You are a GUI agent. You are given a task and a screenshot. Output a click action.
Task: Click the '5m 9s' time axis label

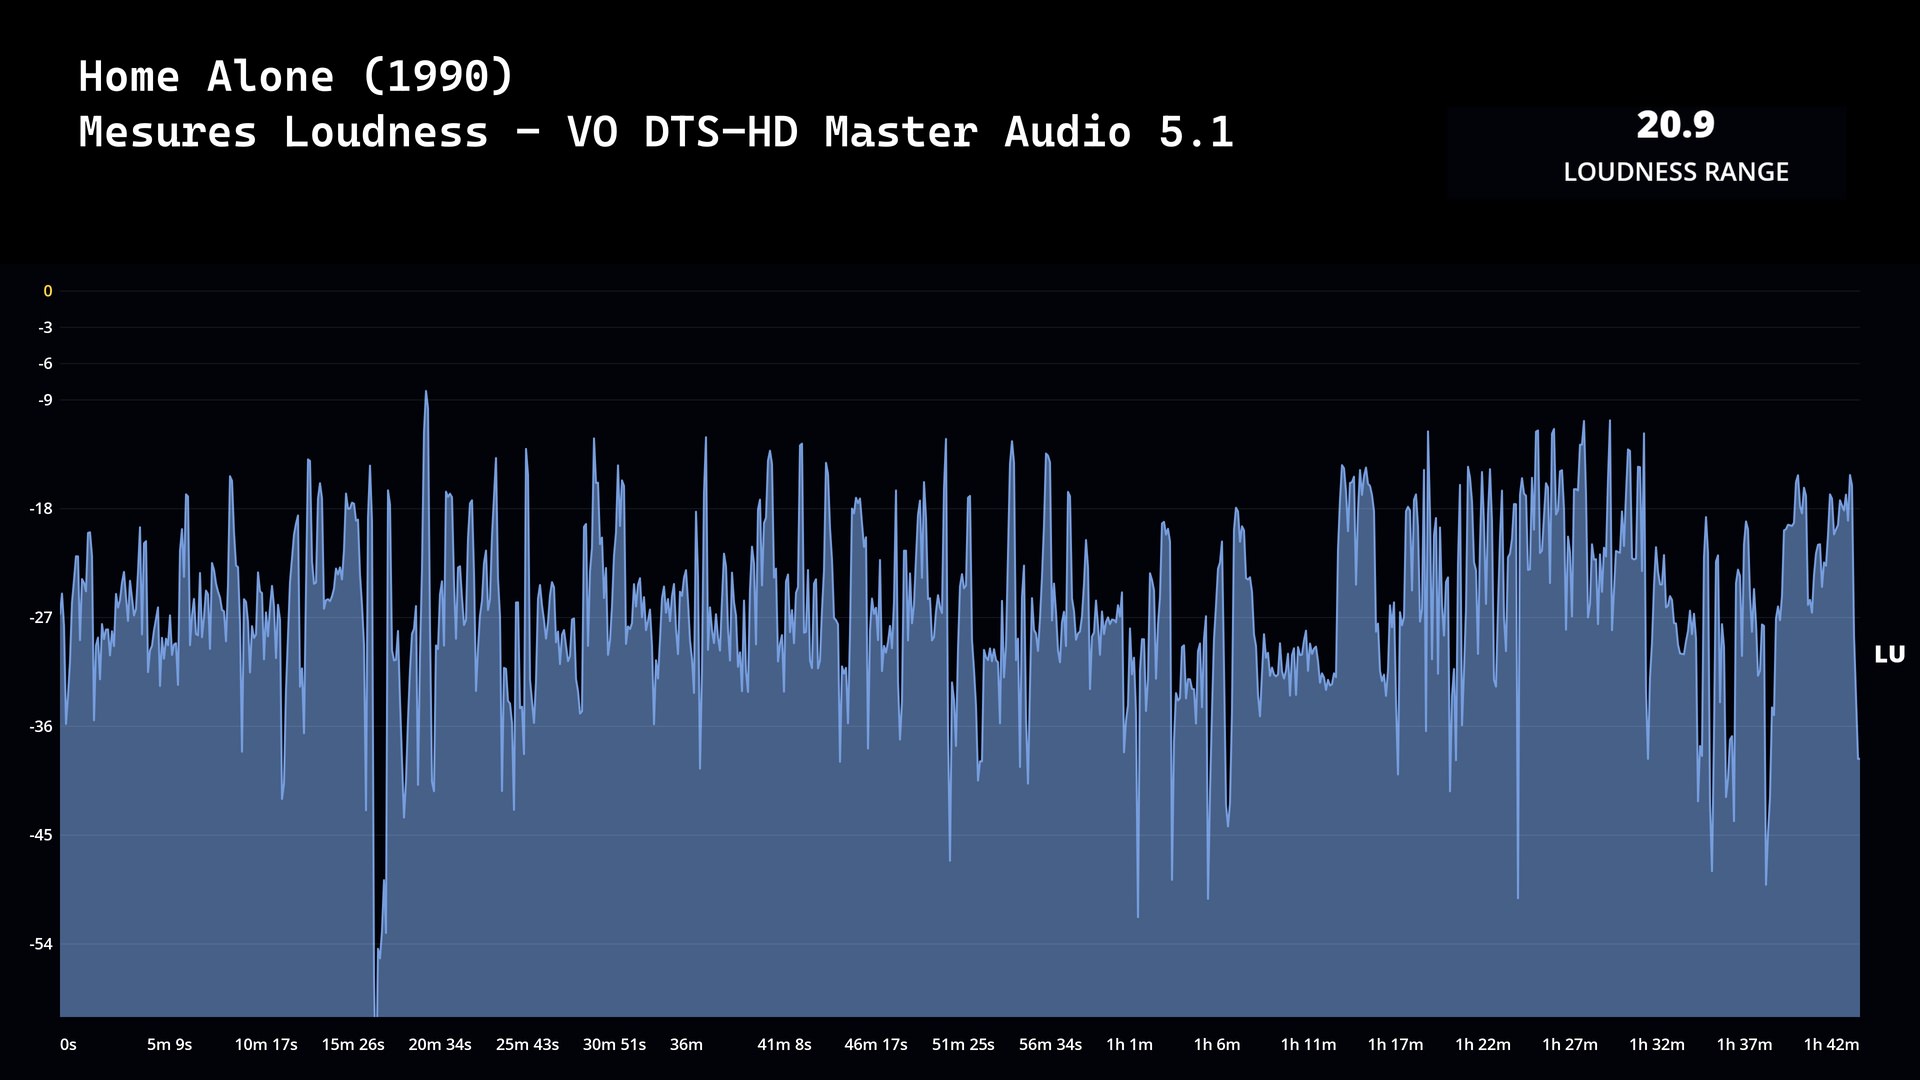169,1045
